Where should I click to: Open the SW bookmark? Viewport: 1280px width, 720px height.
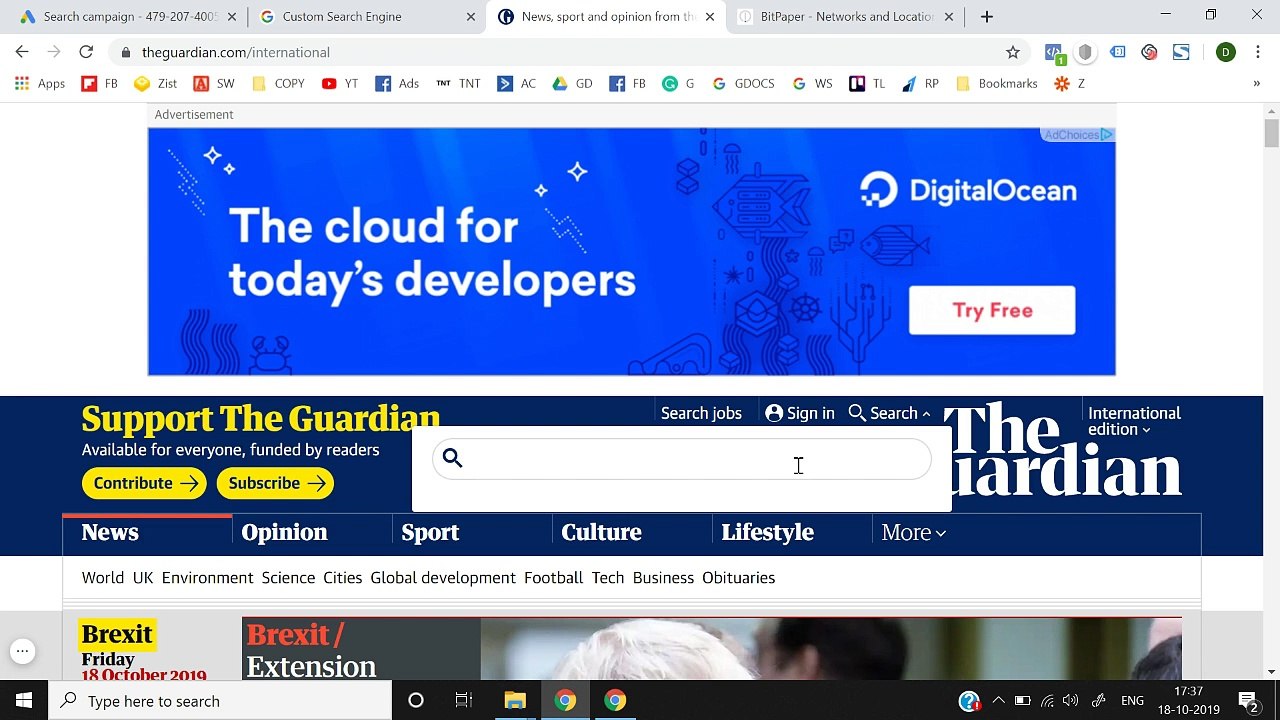point(214,84)
